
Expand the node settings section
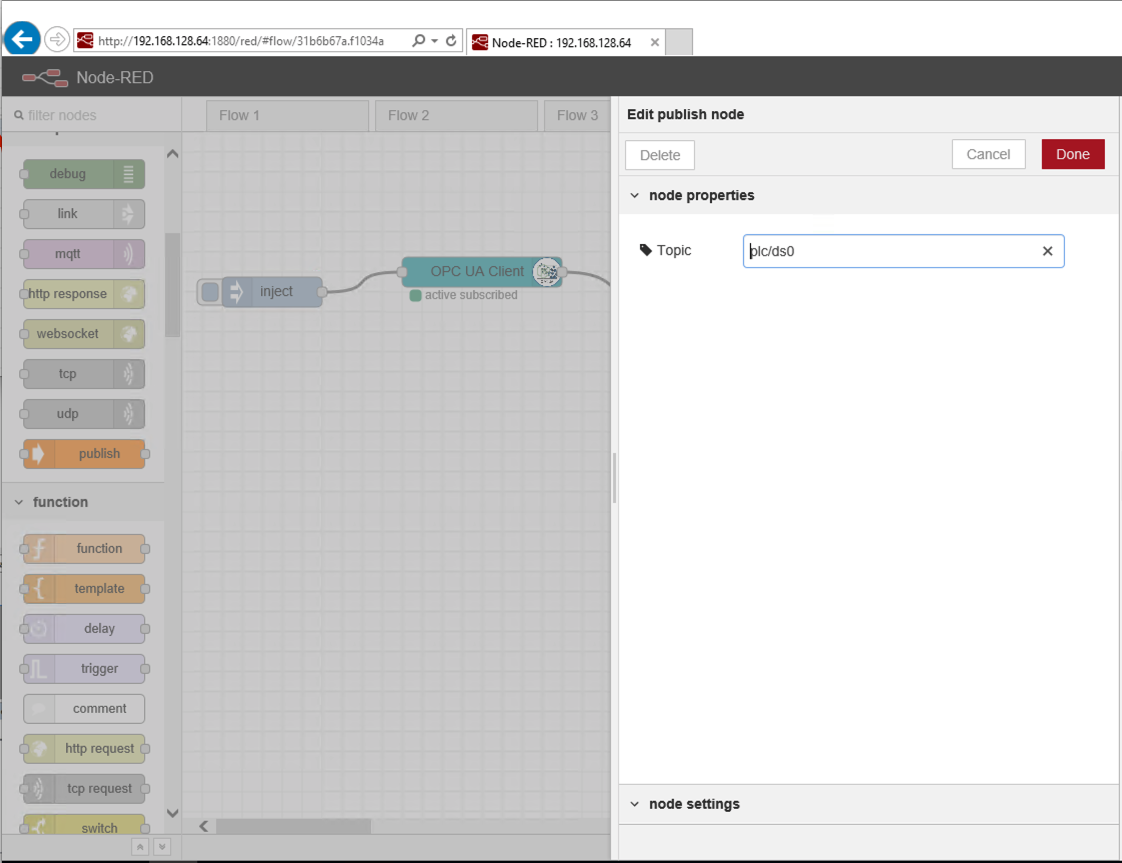coord(635,804)
